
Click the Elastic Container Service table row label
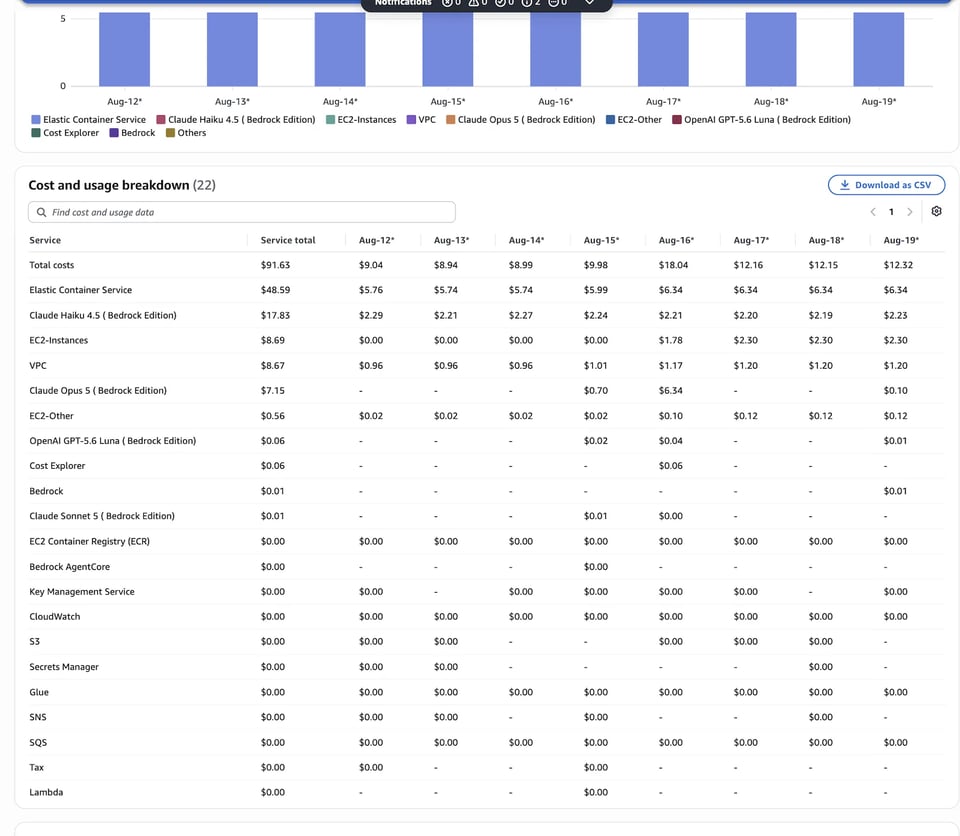pos(80,290)
